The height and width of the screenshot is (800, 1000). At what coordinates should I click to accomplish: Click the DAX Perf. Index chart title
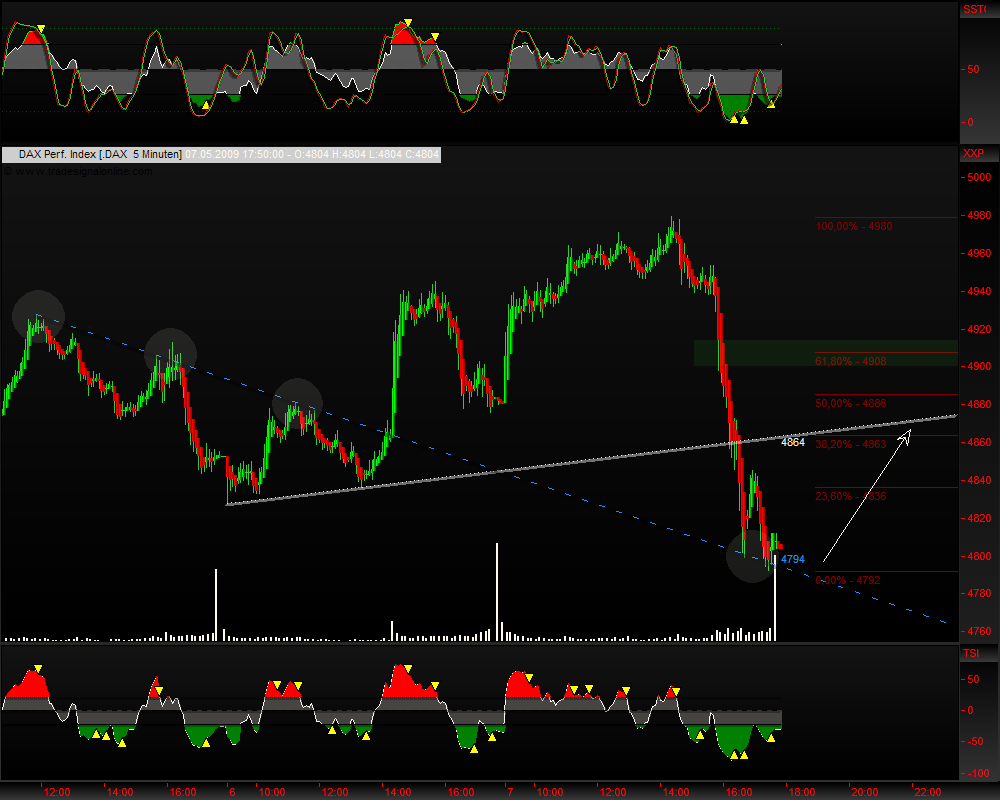coord(100,154)
